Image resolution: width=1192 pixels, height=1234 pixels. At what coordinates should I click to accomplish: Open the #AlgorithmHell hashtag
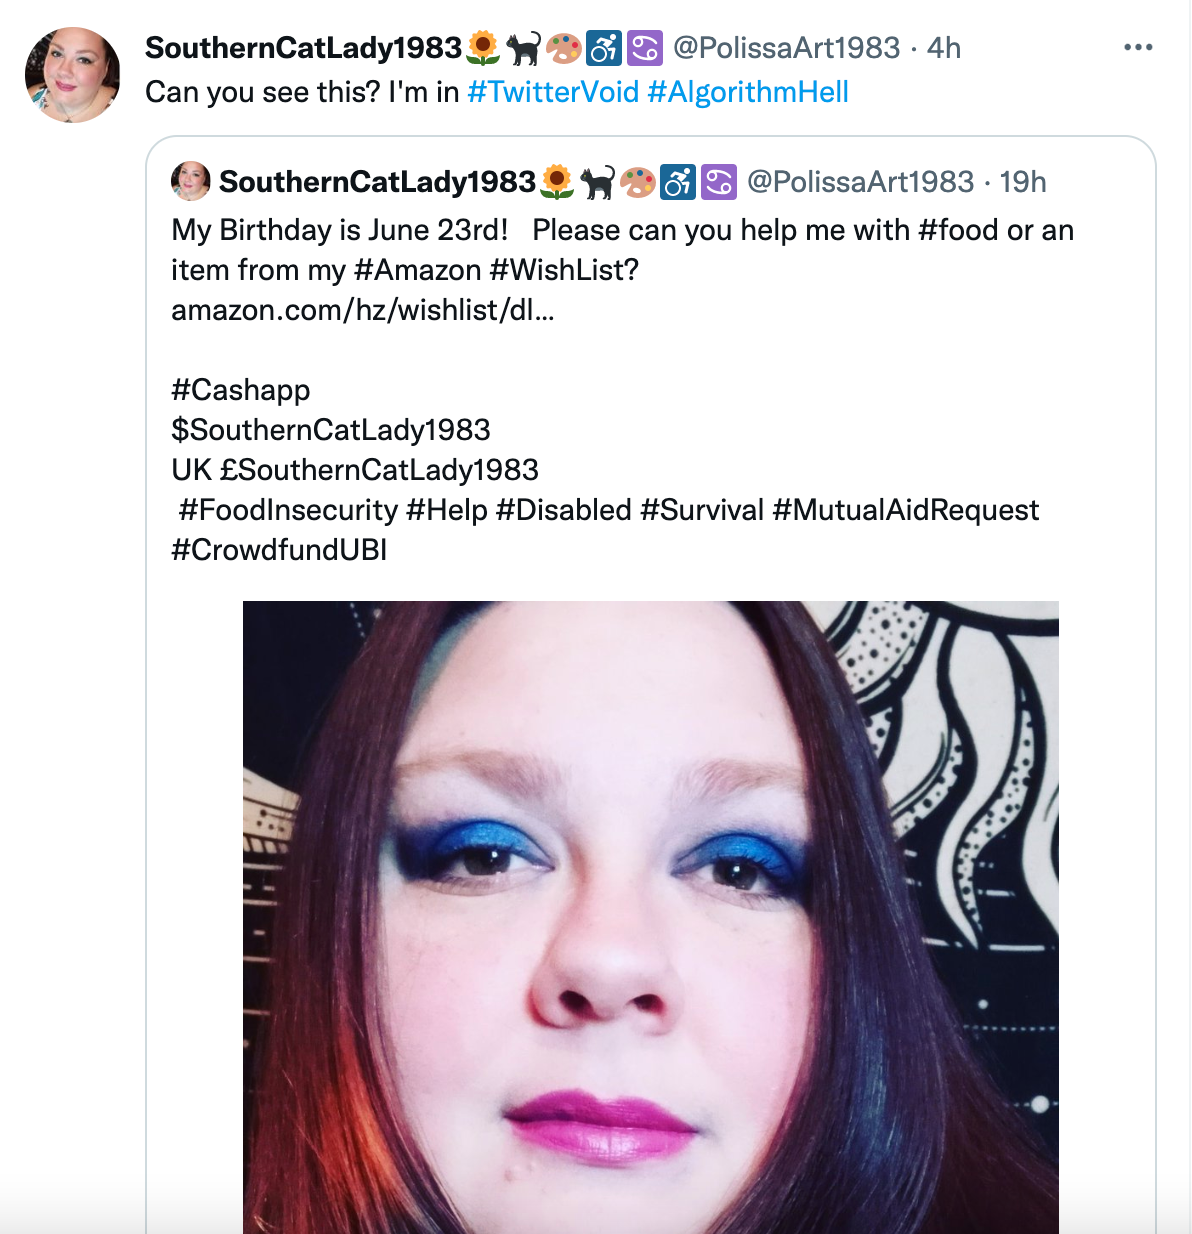coord(748,92)
